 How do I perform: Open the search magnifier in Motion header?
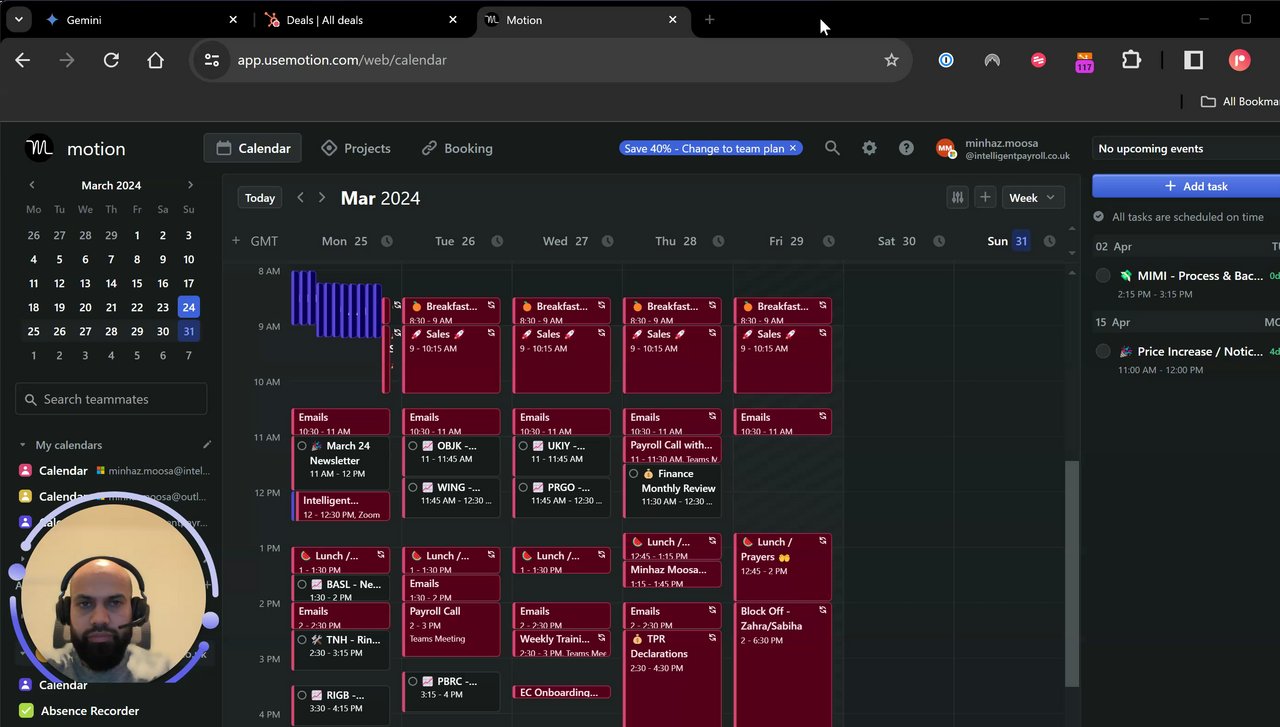(832, 148)
